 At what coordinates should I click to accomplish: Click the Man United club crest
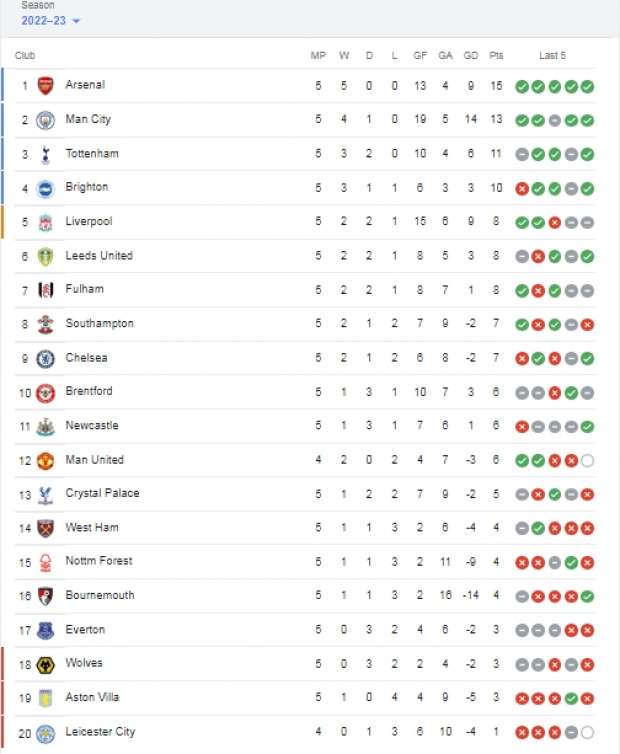tap(45, 461)
